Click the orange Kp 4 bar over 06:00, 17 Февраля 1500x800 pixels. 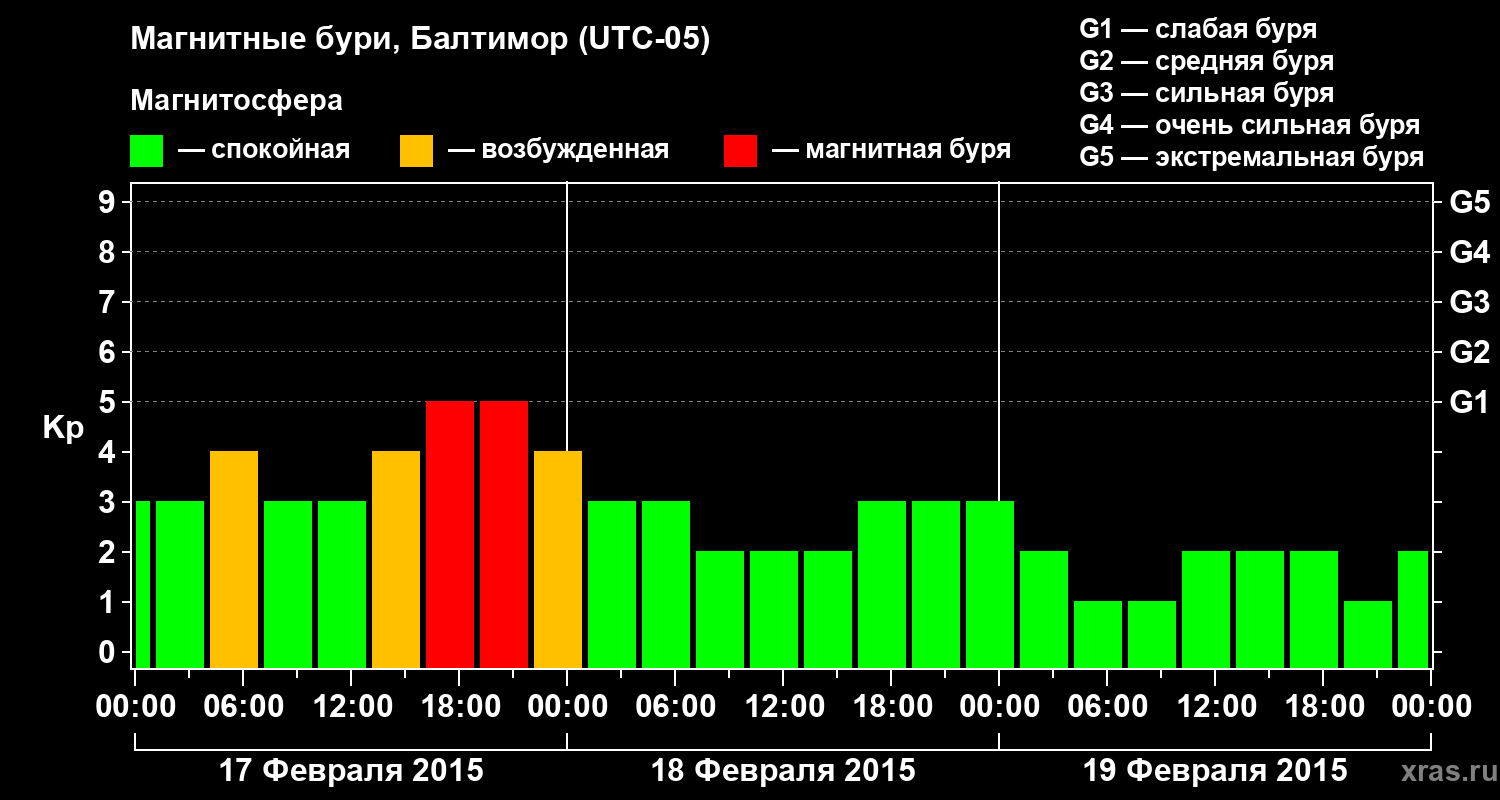pyautogui.click(x=234, y=559)
